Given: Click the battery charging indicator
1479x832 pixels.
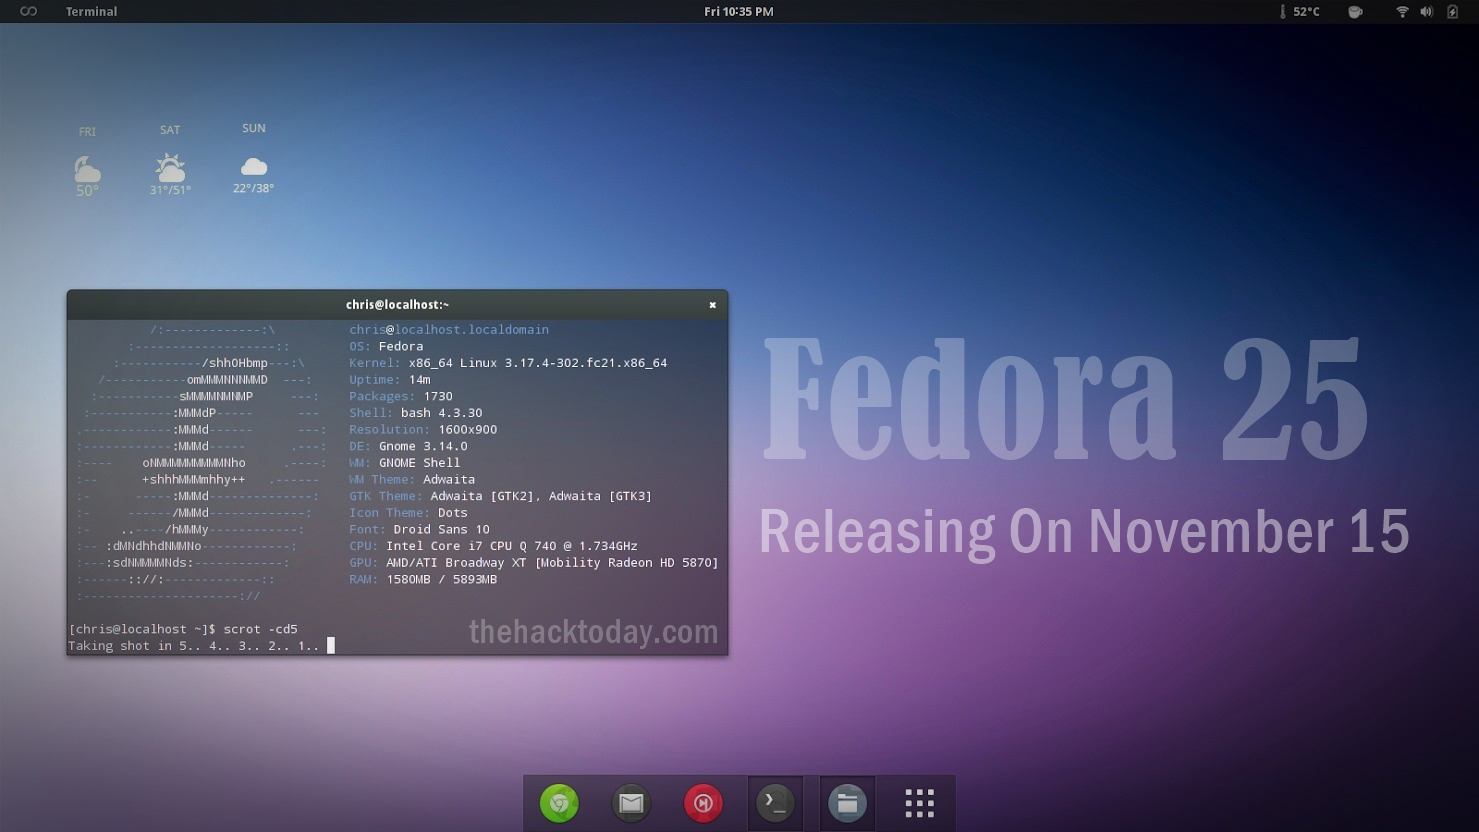Looking at the screenshot, I should pyautogui.click(x=1452, y=11).
